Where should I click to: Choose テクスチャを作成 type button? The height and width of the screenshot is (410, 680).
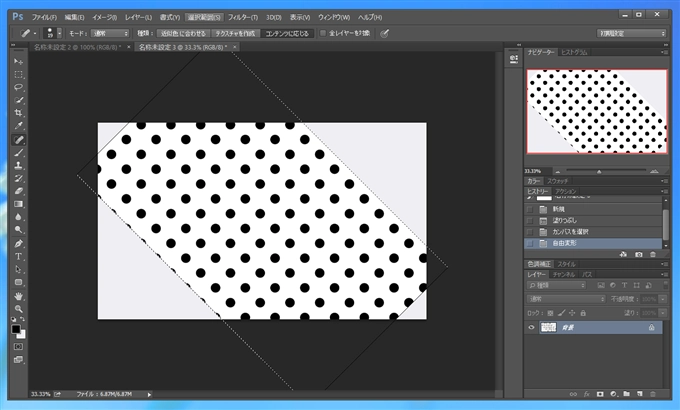click(x=235, y=33)
